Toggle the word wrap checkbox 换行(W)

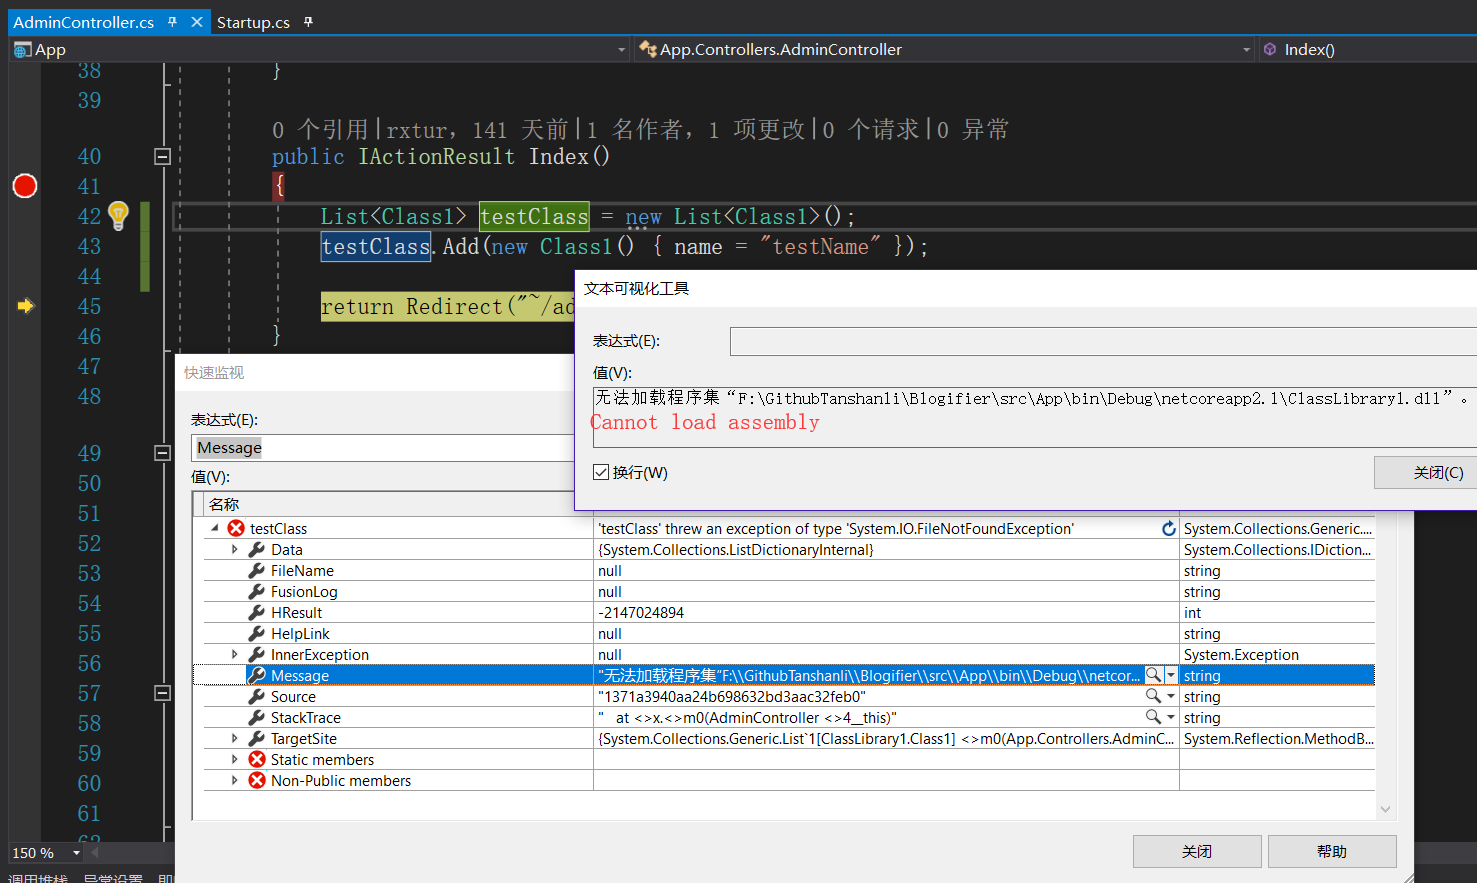point(601,472)
